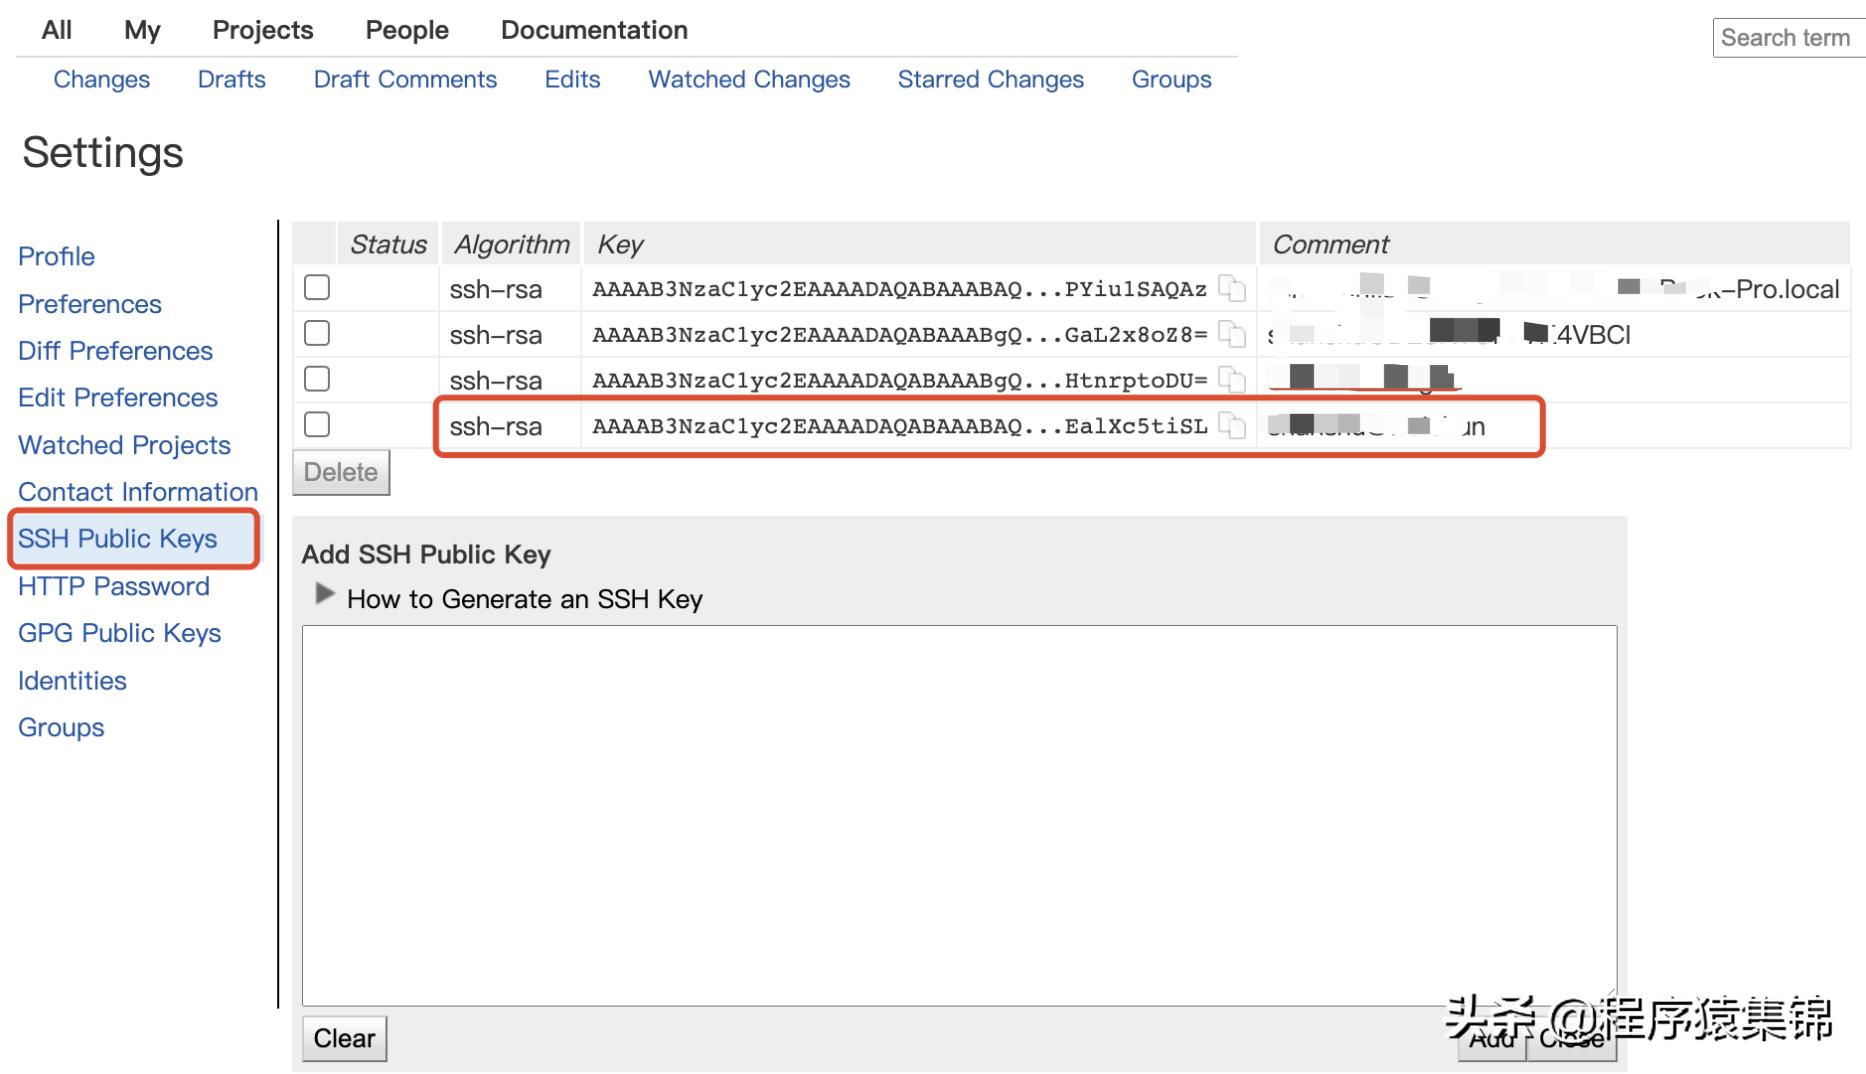Check the highlighted fourth key for deletion
The width and height of the screenshot is (1866, 1074).
[315, 424]
